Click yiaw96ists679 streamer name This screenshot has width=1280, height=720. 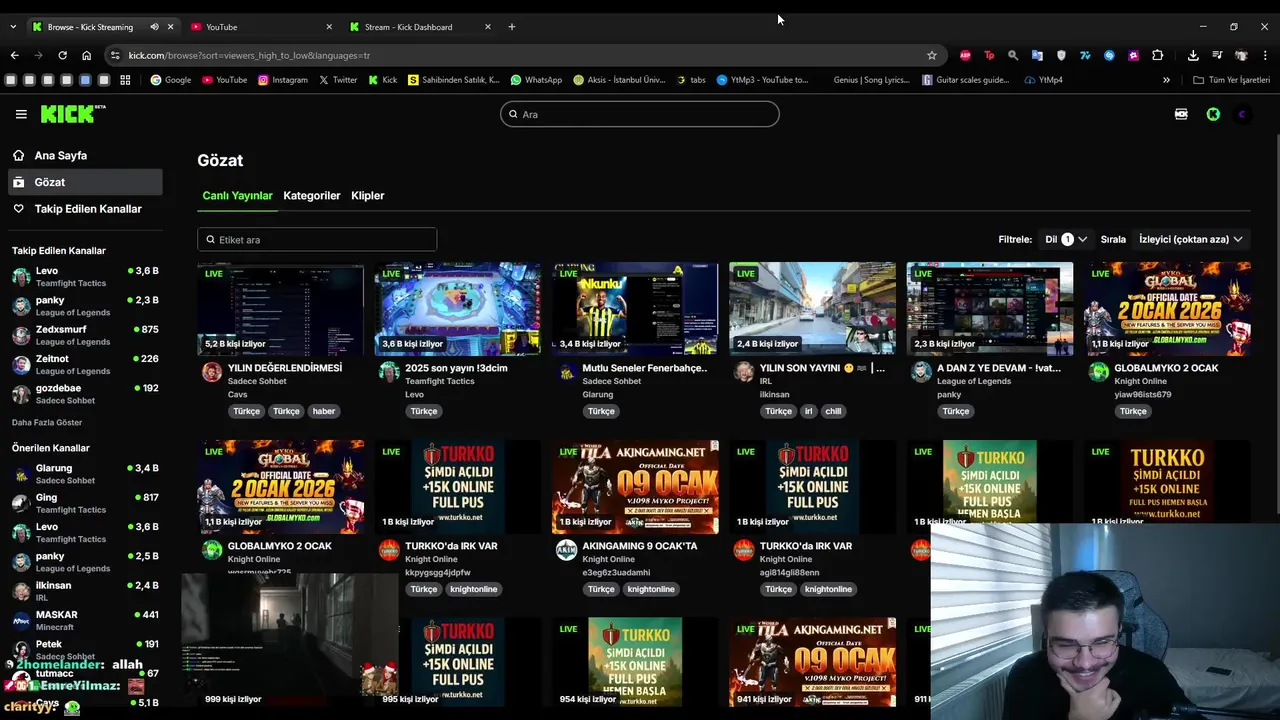click(1143, 394)
